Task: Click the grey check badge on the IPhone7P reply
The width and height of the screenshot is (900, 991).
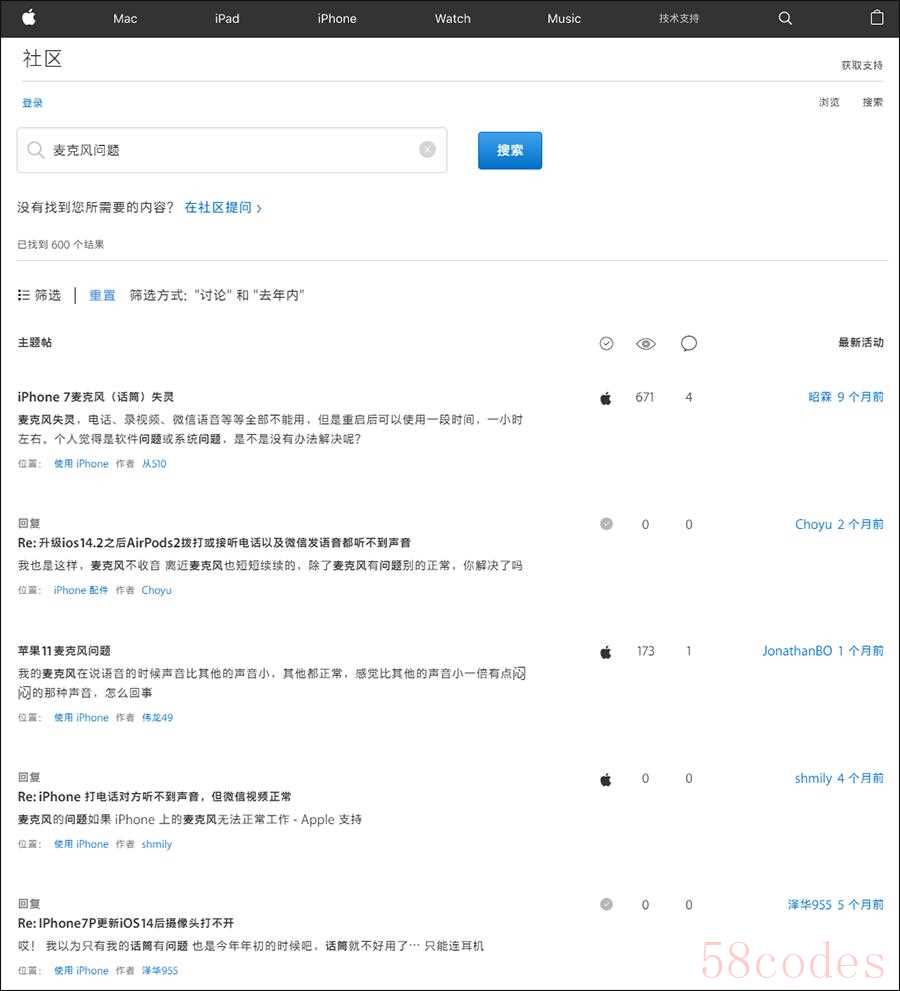Action: 606,904
